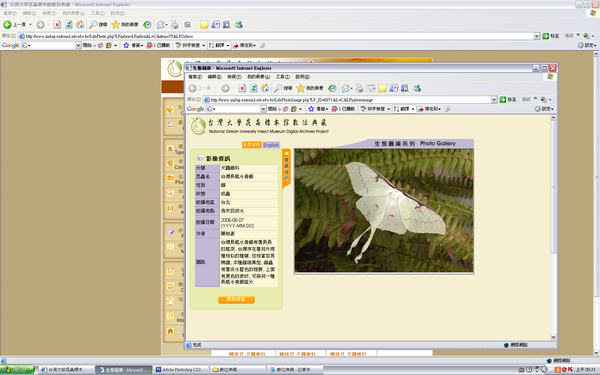Expand Back history arrow in main window
The width and height of the screenshot is (600, 375).
(x=31, y=25)
